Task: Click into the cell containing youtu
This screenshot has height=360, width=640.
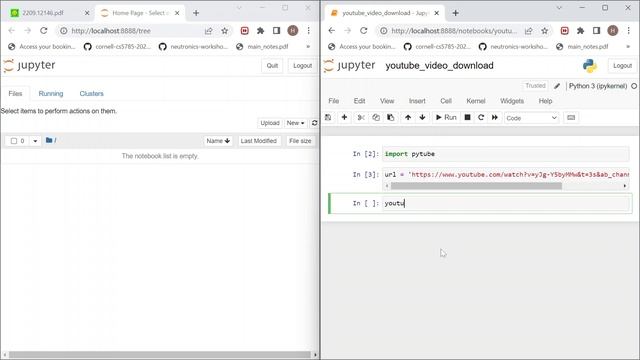Action: 506,203
